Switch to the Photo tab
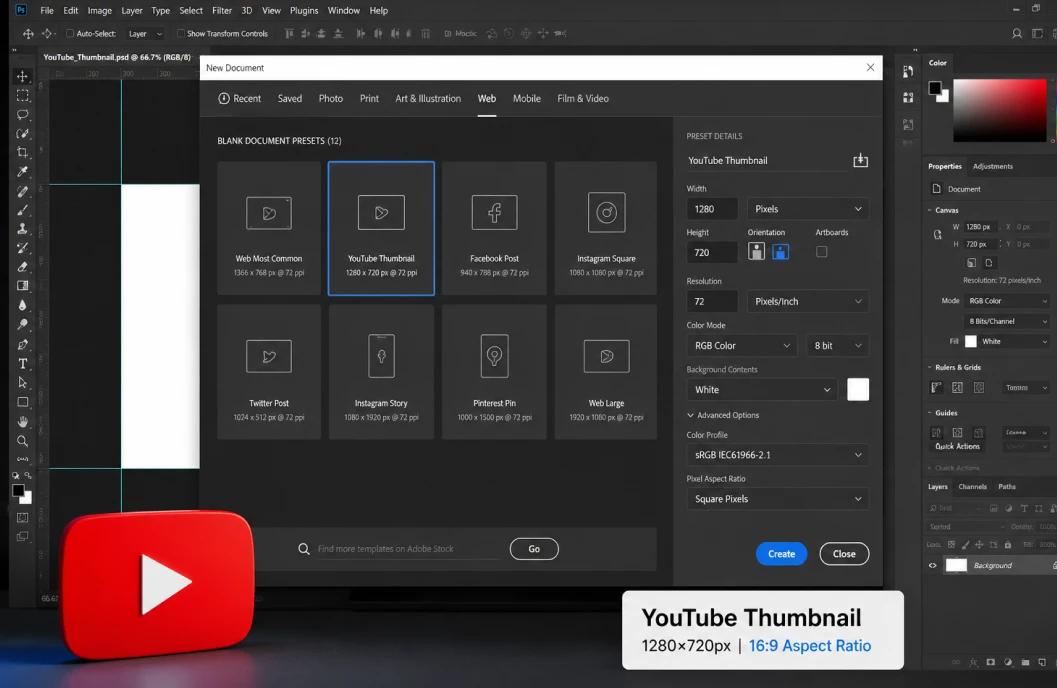1057x688 pixels. pos(330,98)
